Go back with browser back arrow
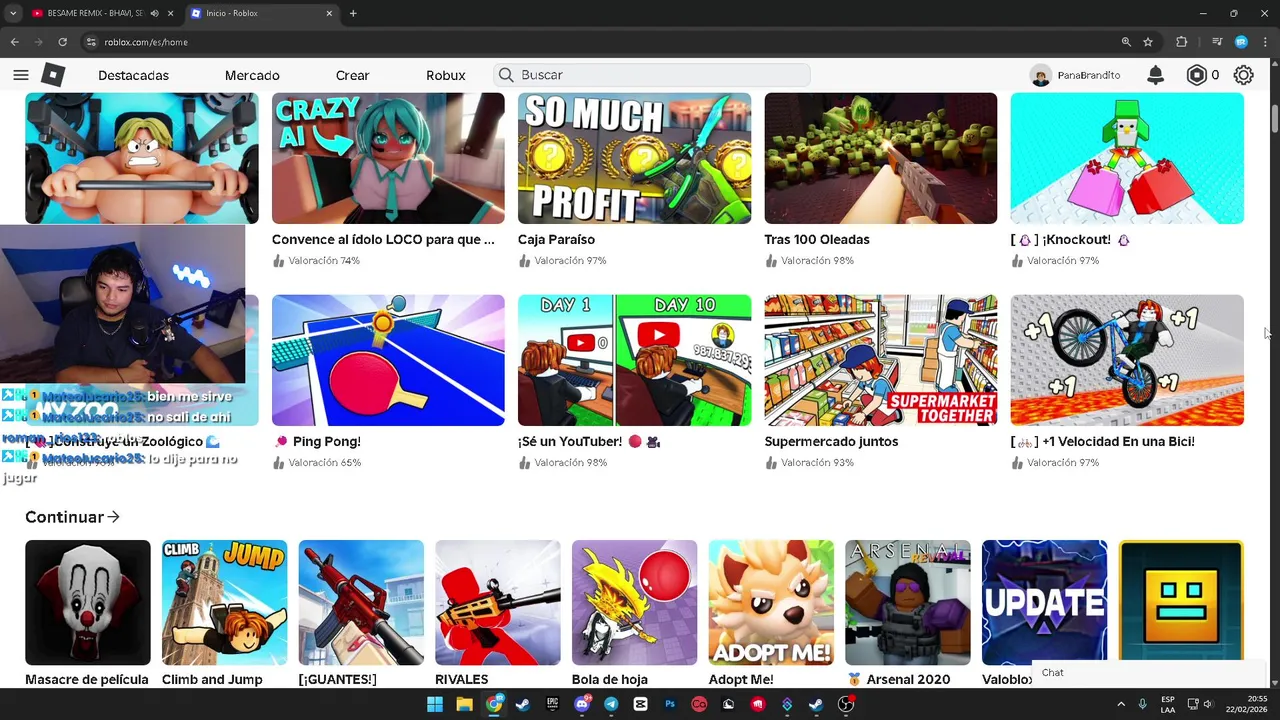Viewport: 1280px width, 720px height. [x=14, y=42]
